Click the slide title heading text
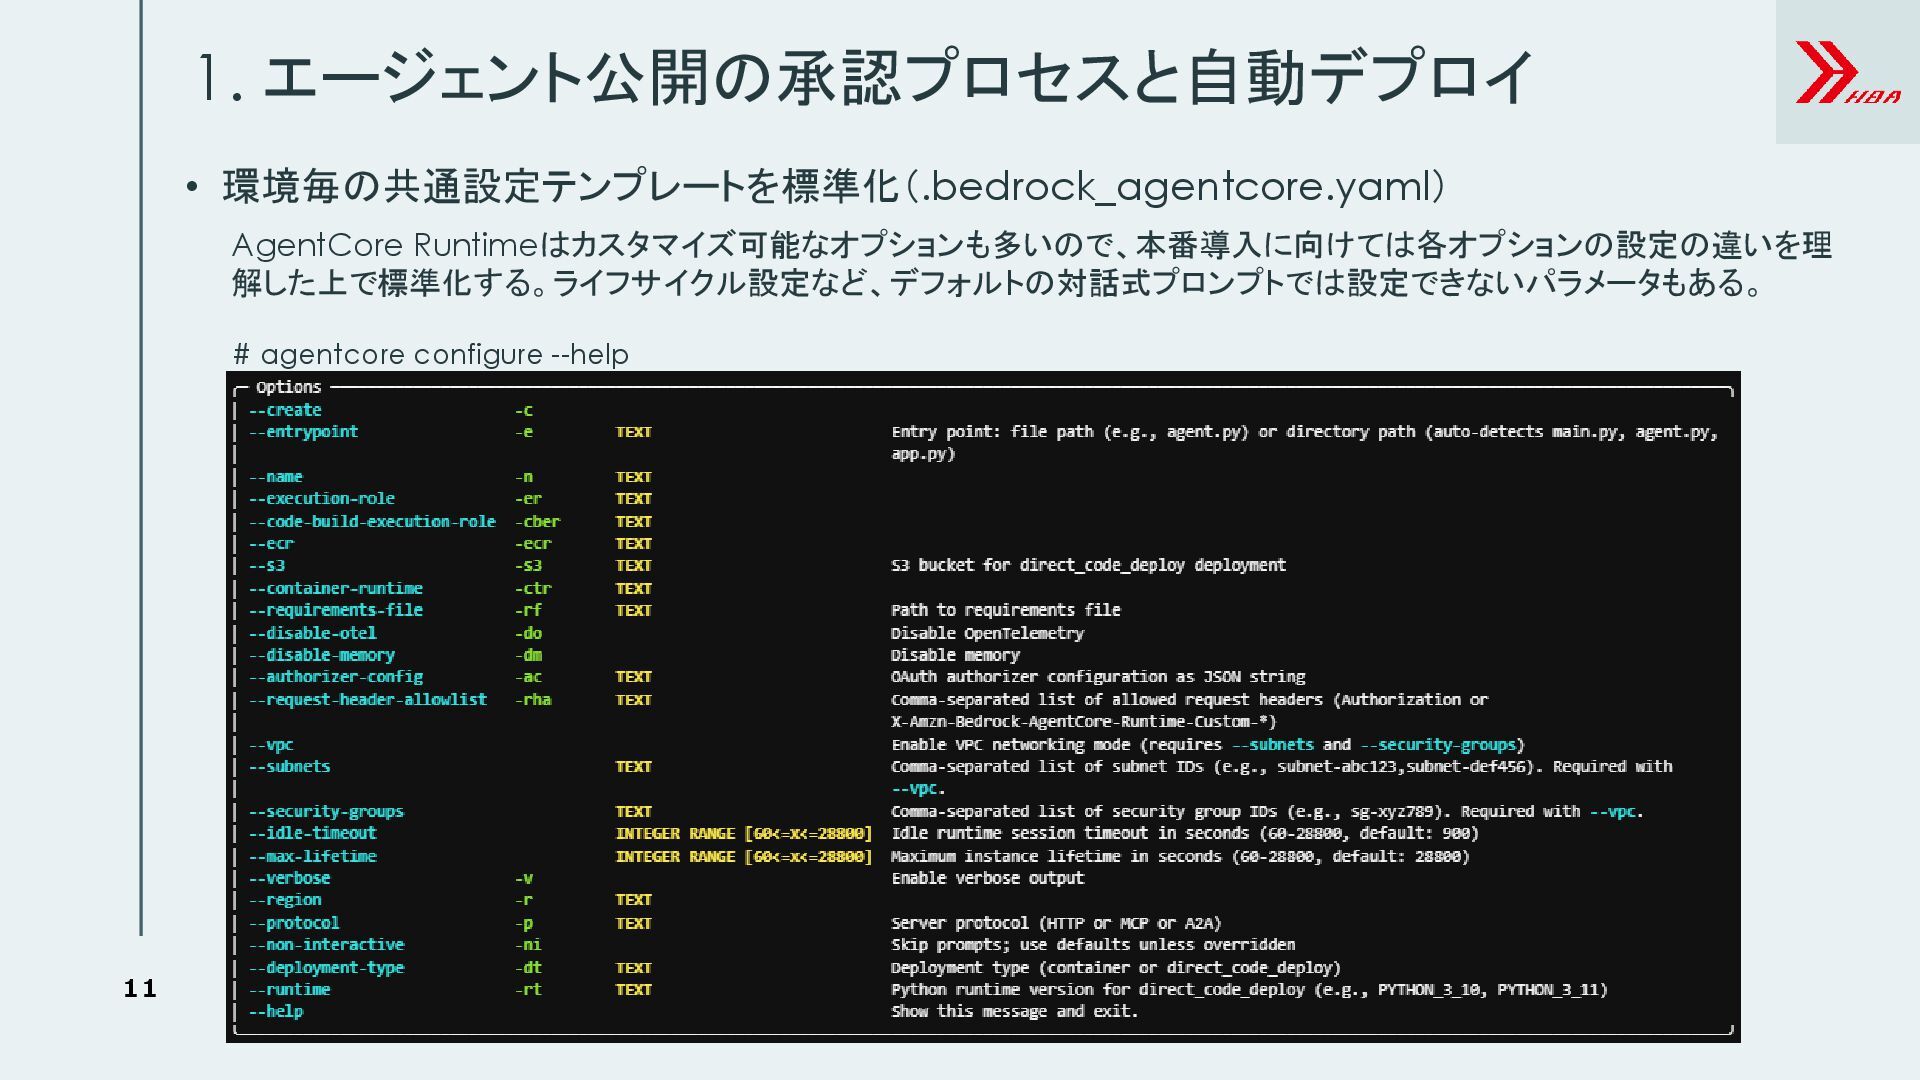 tap(864, 77)
